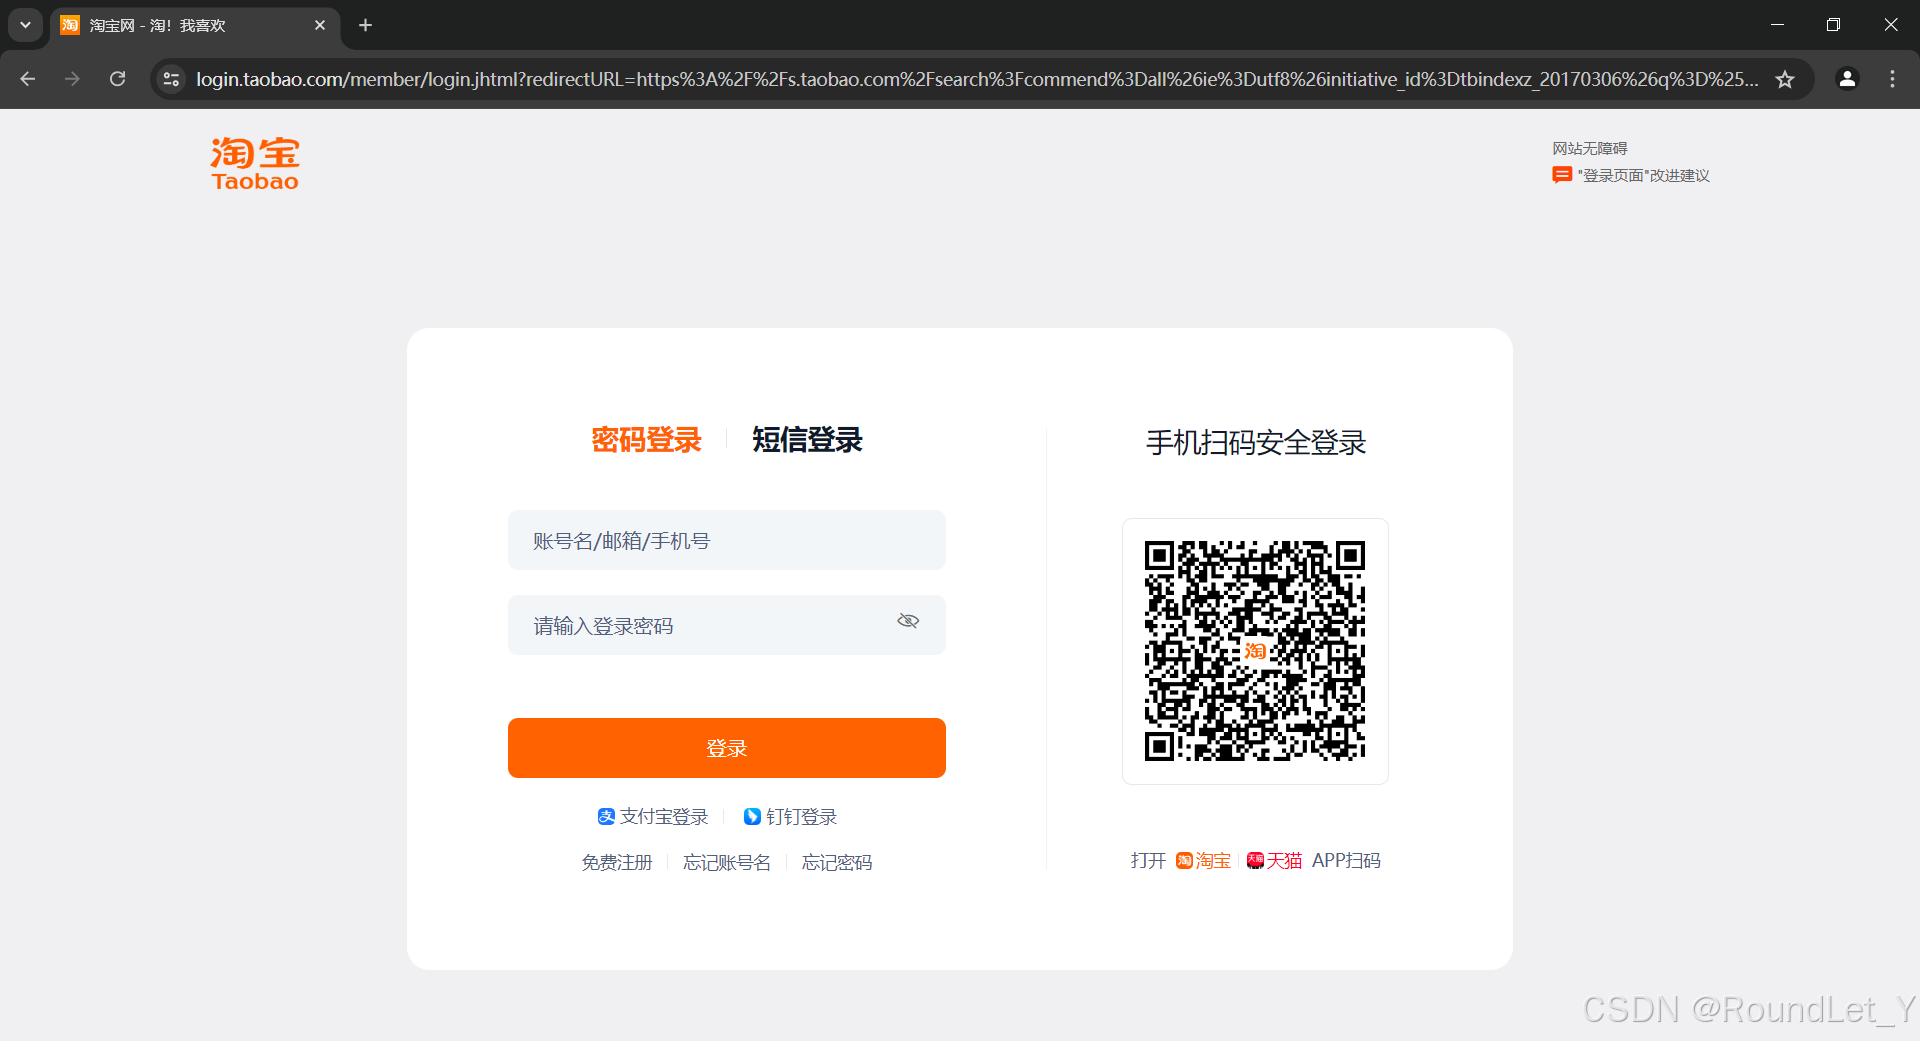The height and width of the screenshot is (1041, 1920).
Task: Open 网站无障碍 link
Action: (x=1590, y=148)
